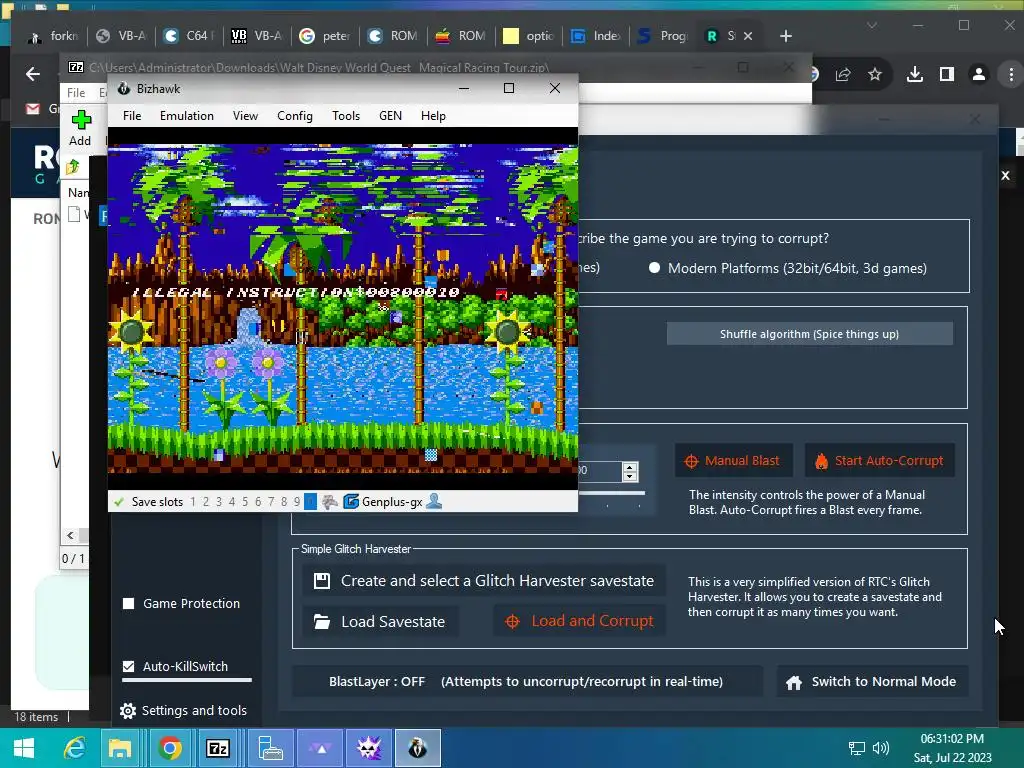Viewport: 1024px width, 768px height.
Task: Click the user profile icon in status bar
Action: [434, 502]
